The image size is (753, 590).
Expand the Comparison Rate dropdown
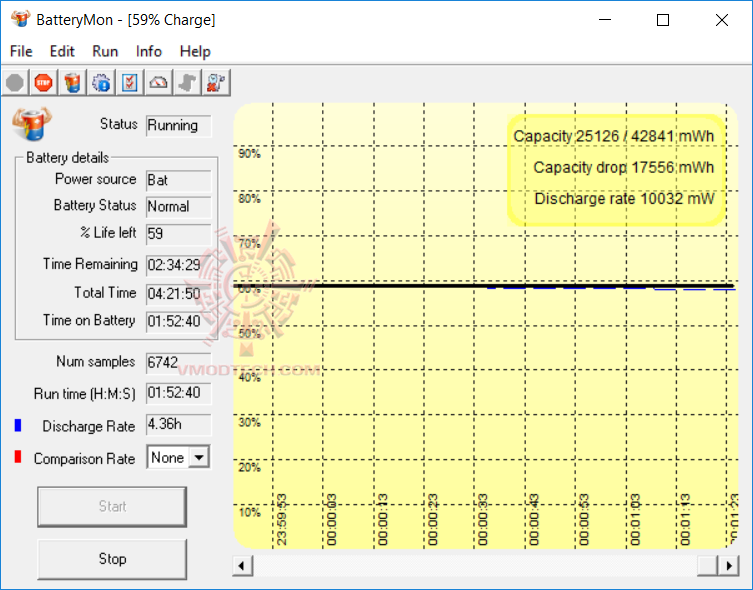pos(199,458)
